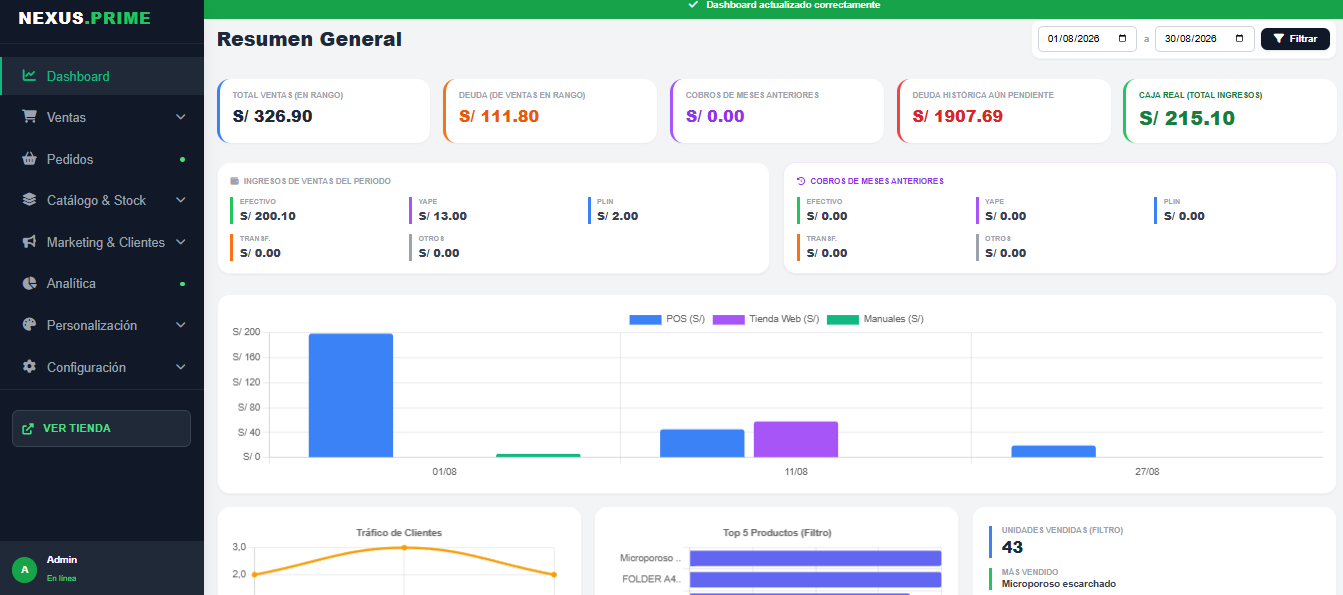Click the Tráfico de Clientes chart title
The image size is (1343, 595).
click(x=399, y=533)
